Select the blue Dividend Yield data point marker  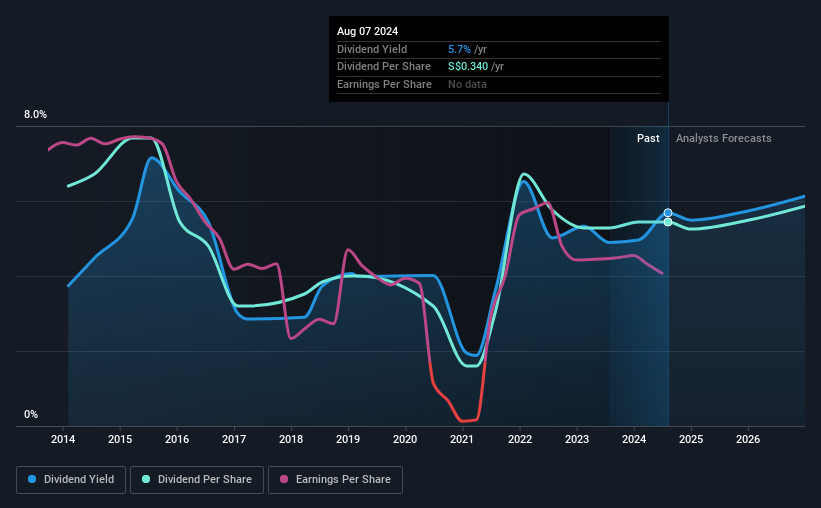pos(668,213)
